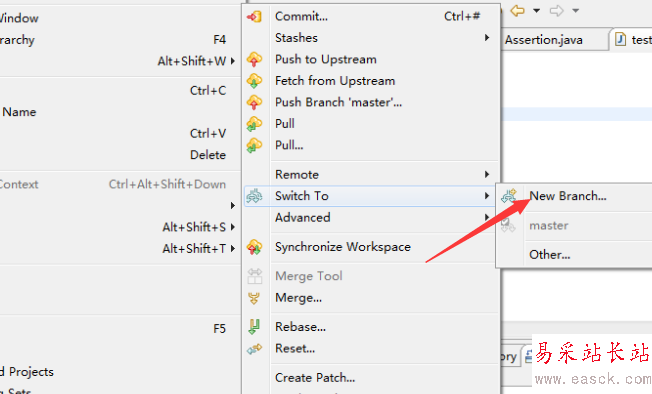Click the Fetch from Upstream cloud icon
Image resolution: width=652 pixels, height=394 pixels.
pyautogui.click(x=254, y=81)
